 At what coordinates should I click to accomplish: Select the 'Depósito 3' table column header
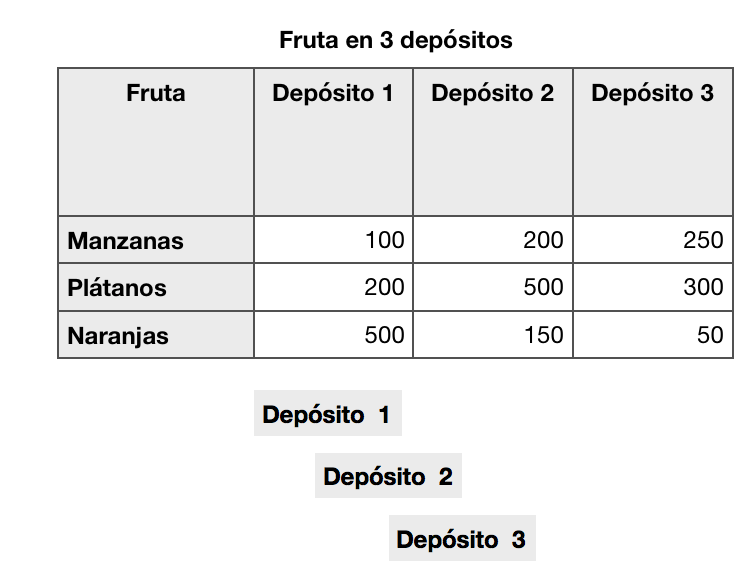click(x=652, y=94)
